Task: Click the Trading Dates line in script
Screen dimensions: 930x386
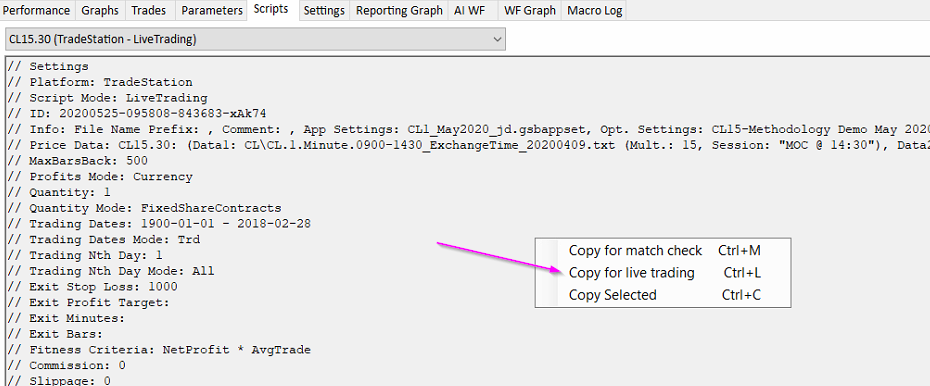Action: pos(159,224)
